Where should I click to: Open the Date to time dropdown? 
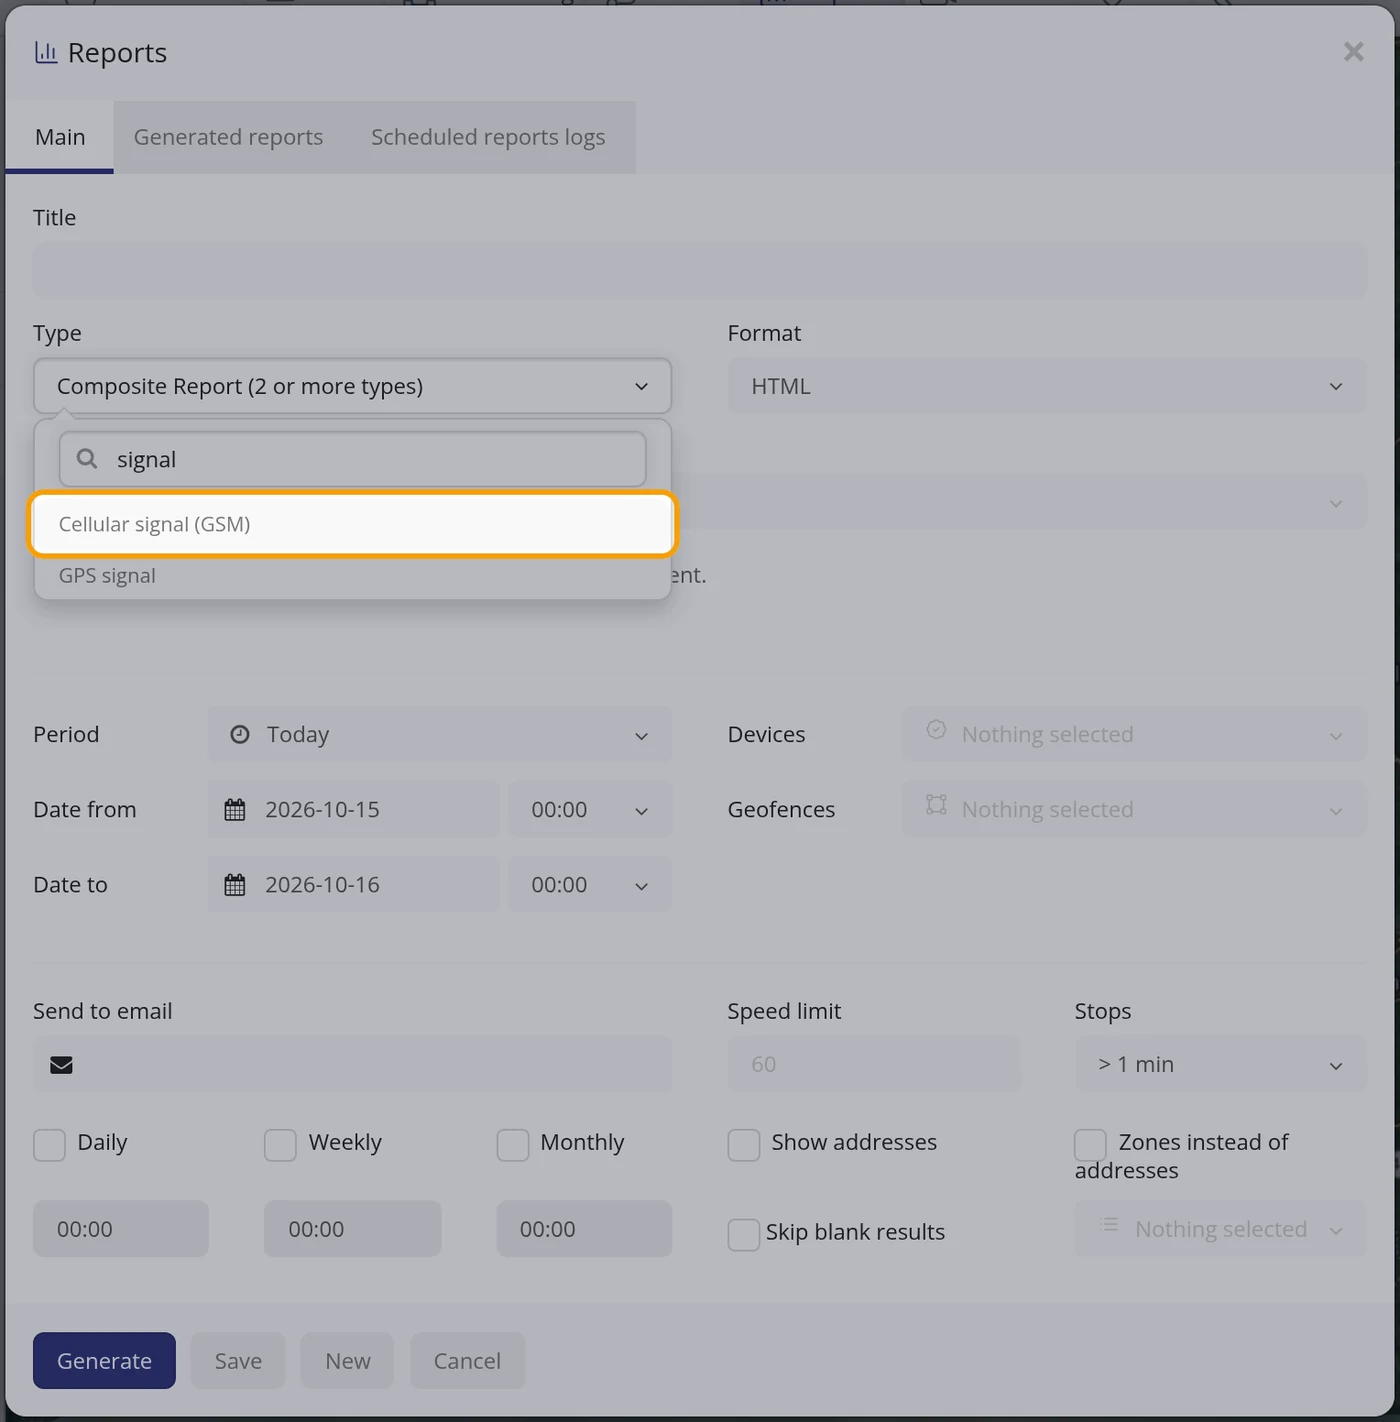point(590,885)
